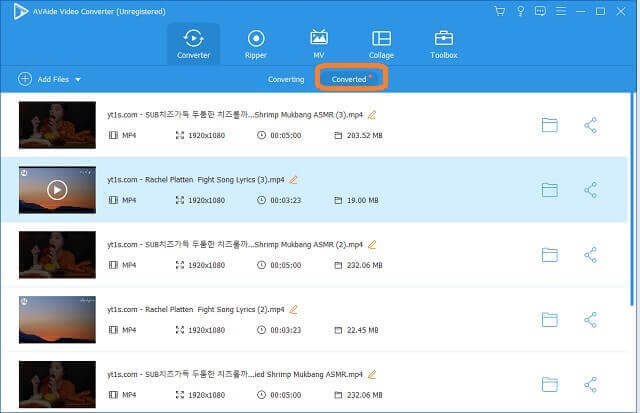Expand the Add Files dropdown arrow
Screen dimensions: 640x413
(78, 80)
